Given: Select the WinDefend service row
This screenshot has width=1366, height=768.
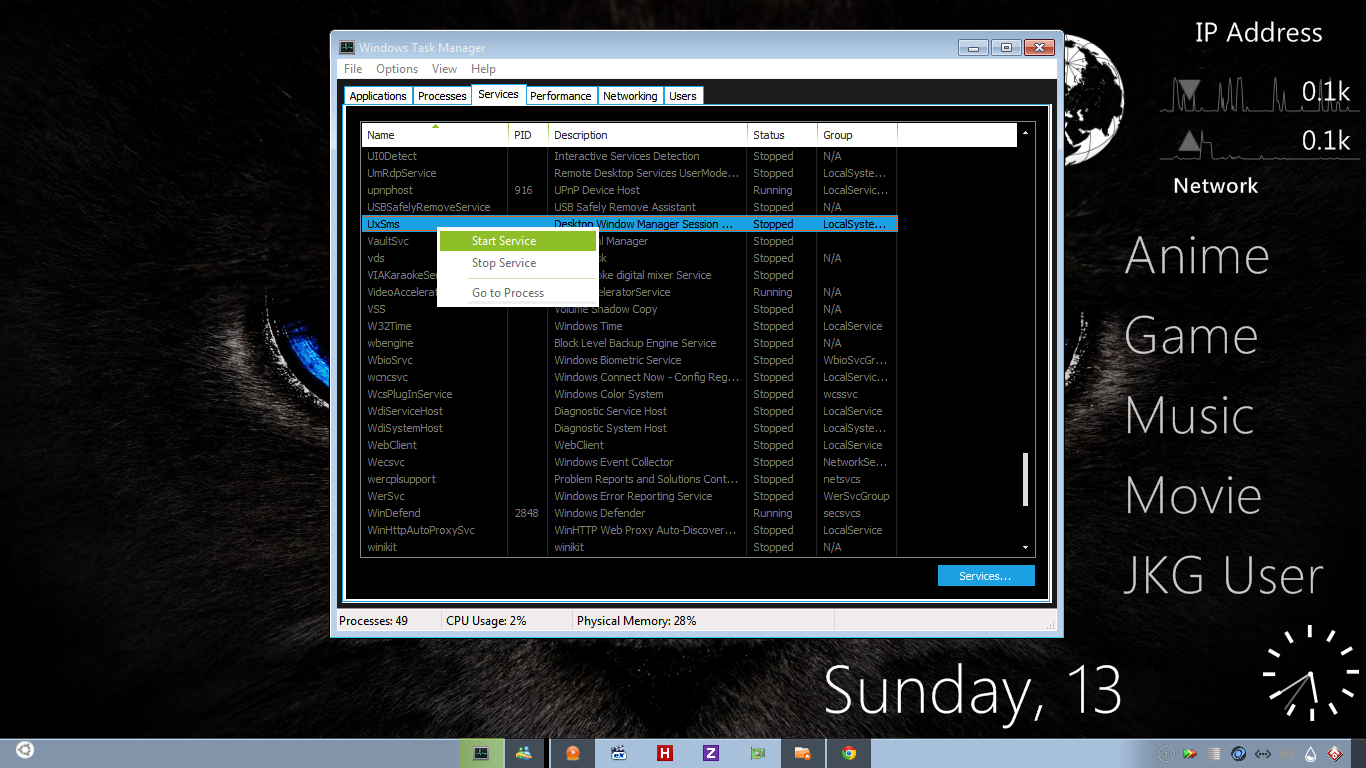Looking at the screenshot, I should pos(629,513).
